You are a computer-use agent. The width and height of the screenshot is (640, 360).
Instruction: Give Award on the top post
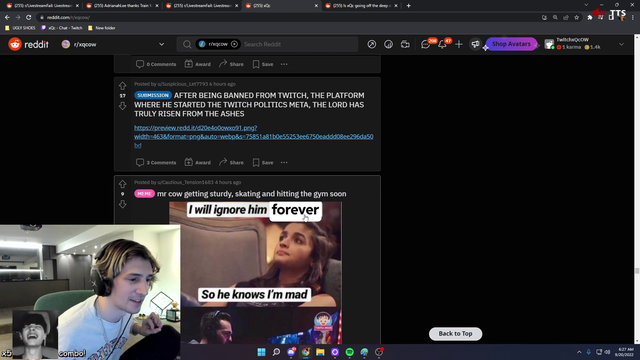click(x=198, y=64)
